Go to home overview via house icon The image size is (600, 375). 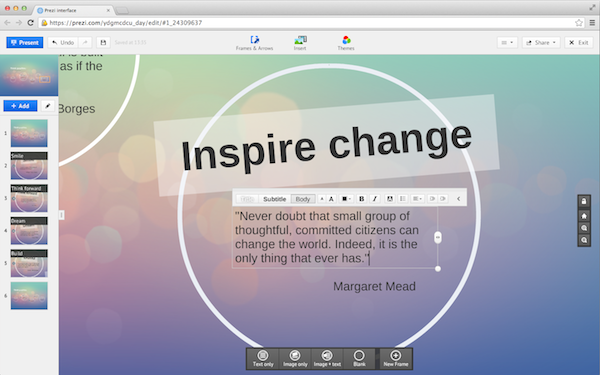pos(584,216)
